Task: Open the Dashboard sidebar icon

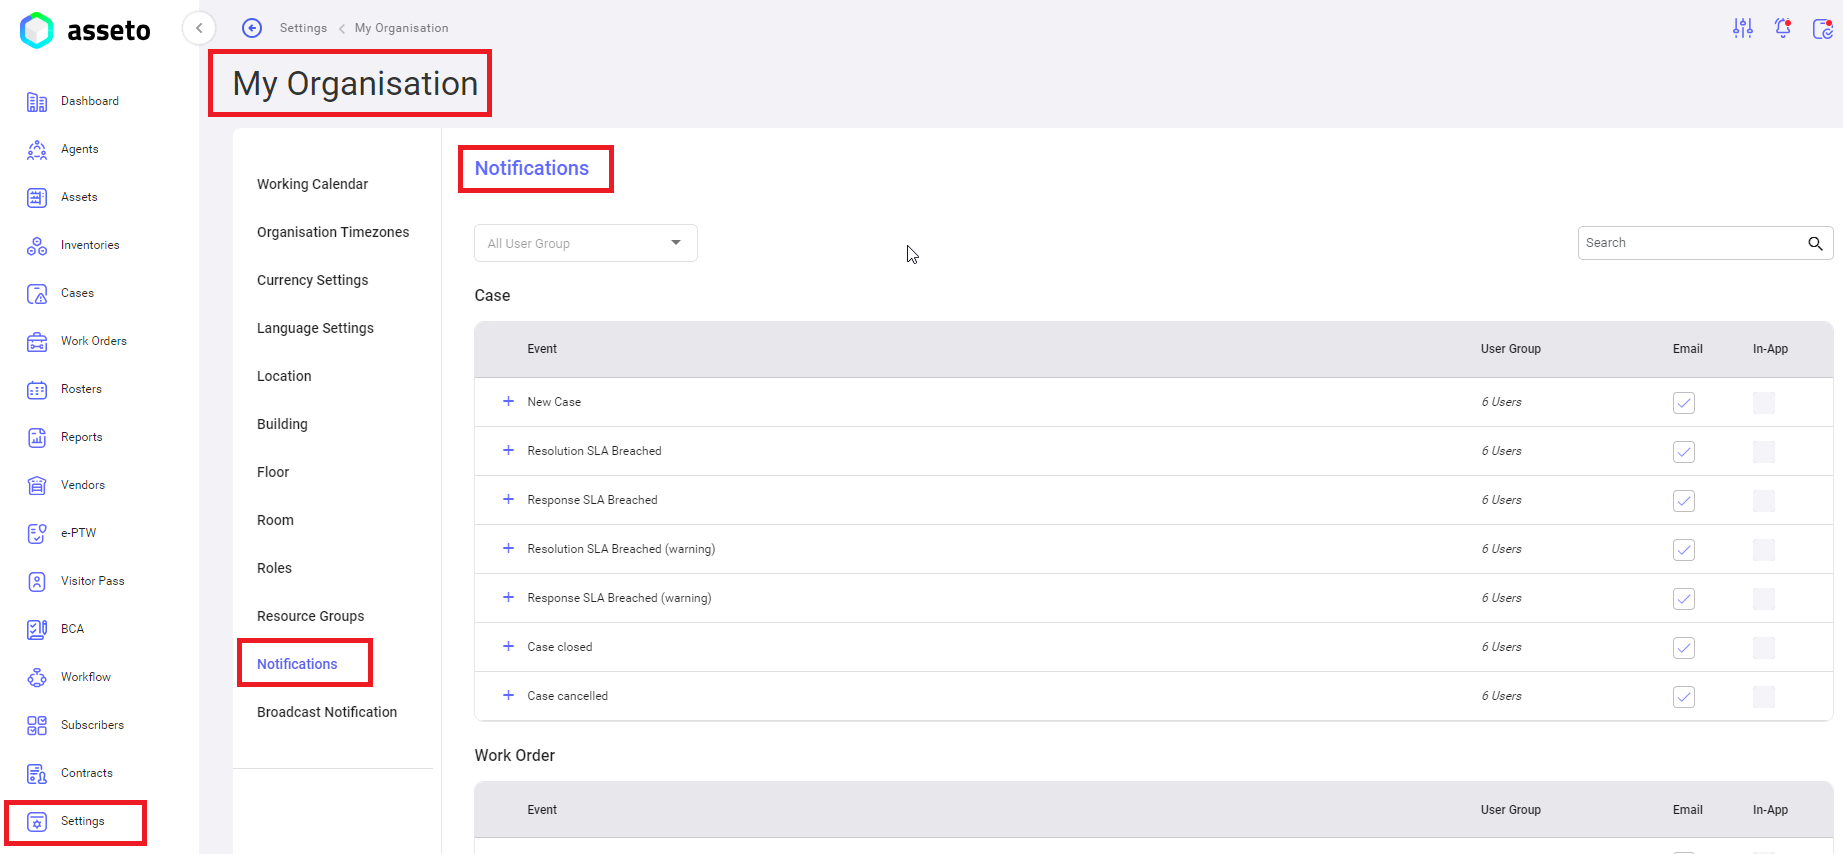Action: (x=37, y=102)
